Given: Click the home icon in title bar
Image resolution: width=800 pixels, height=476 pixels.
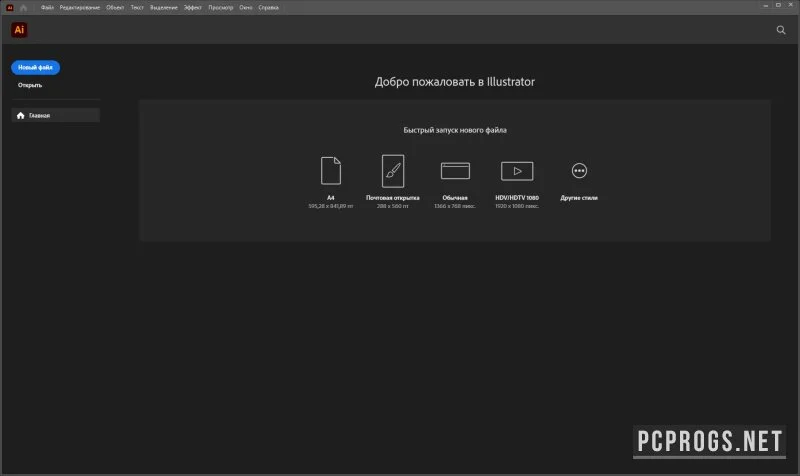Looking at the screenshot, I should (23, 8).
